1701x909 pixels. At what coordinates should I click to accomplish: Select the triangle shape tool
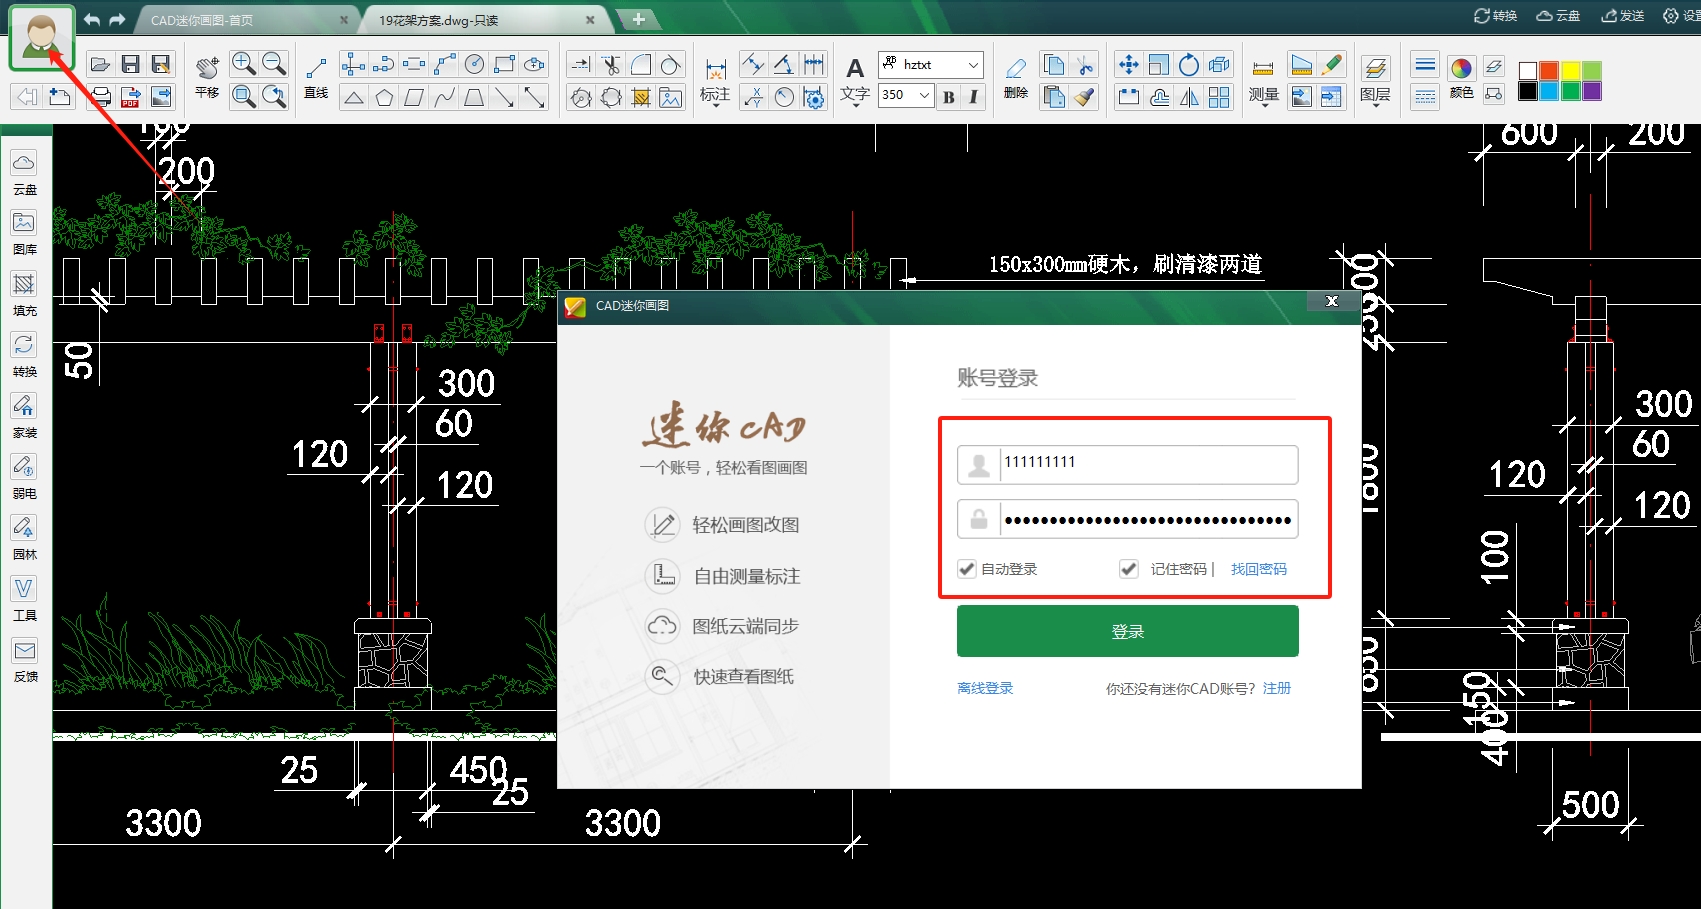point(353,97)
